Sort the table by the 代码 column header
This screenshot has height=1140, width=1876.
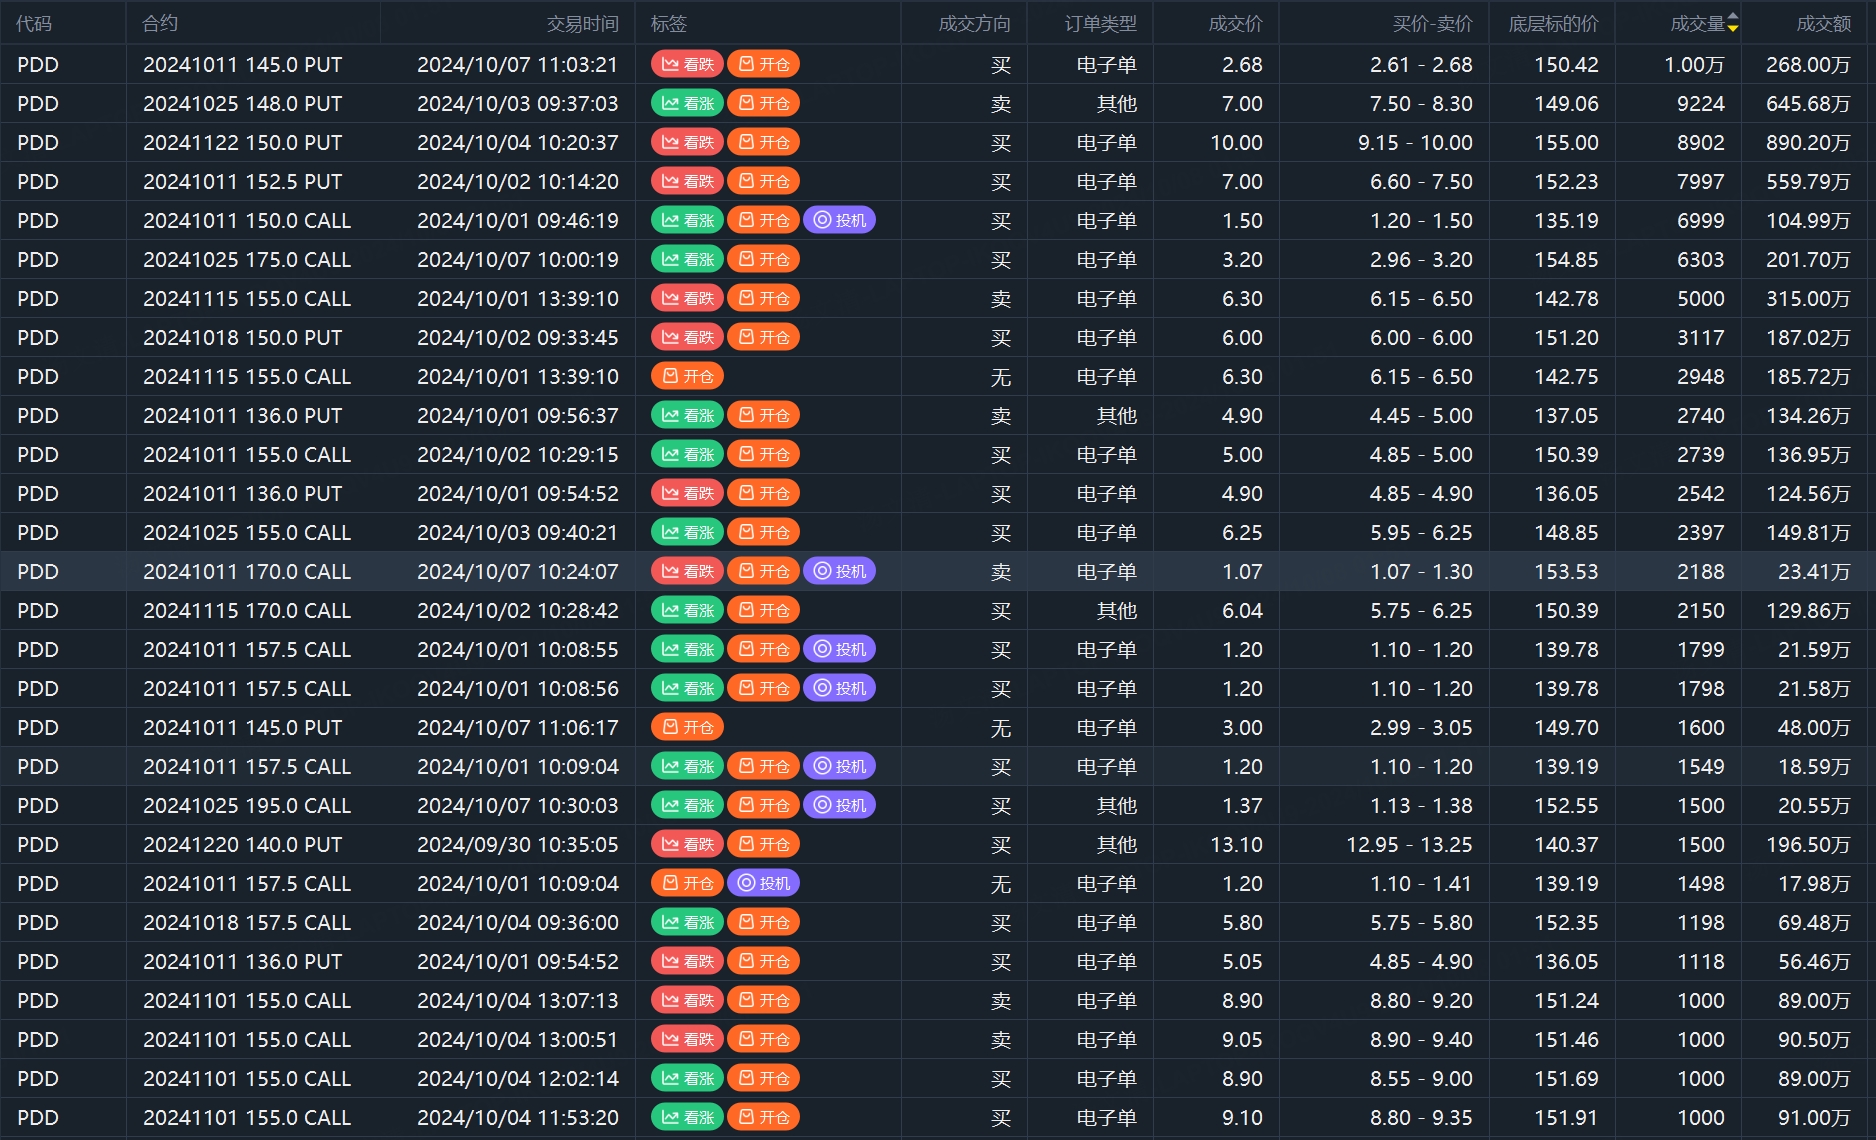34,23
